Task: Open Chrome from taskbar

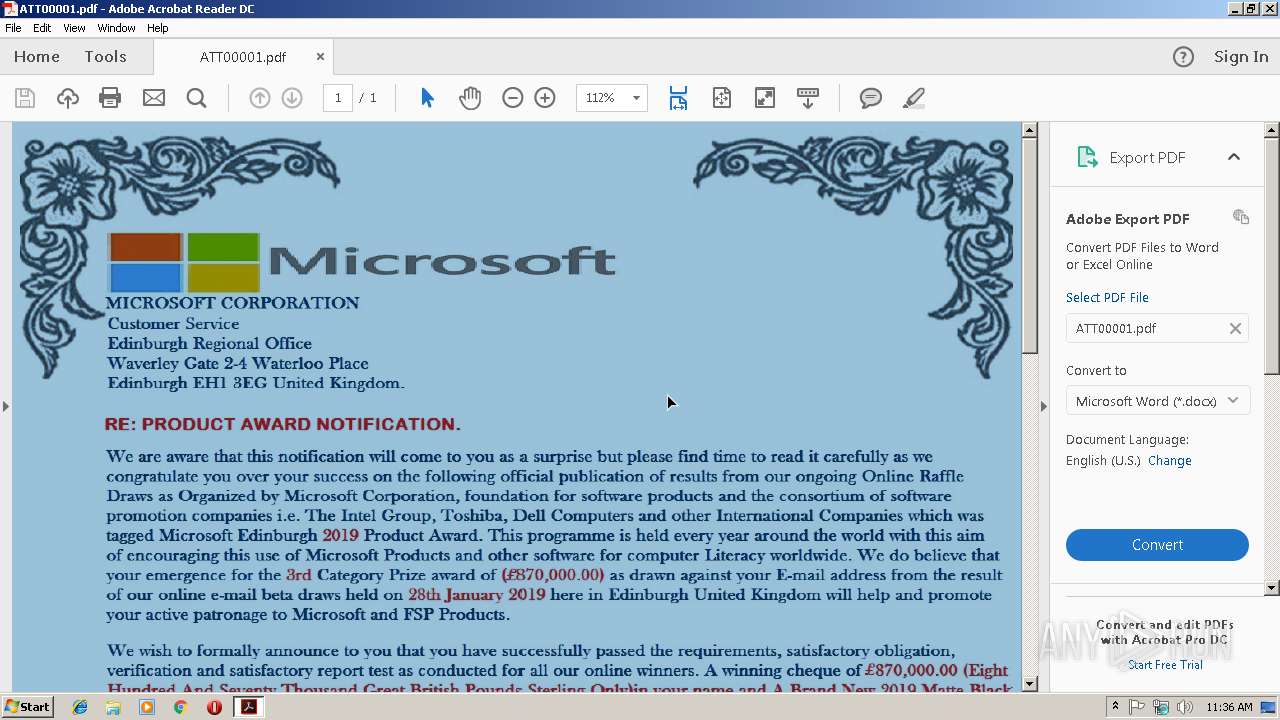Action: (180, 707)
